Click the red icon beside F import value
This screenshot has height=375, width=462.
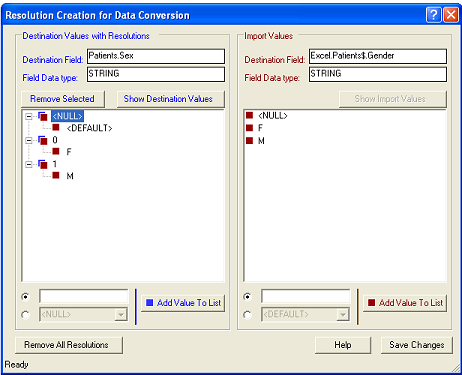249,128
